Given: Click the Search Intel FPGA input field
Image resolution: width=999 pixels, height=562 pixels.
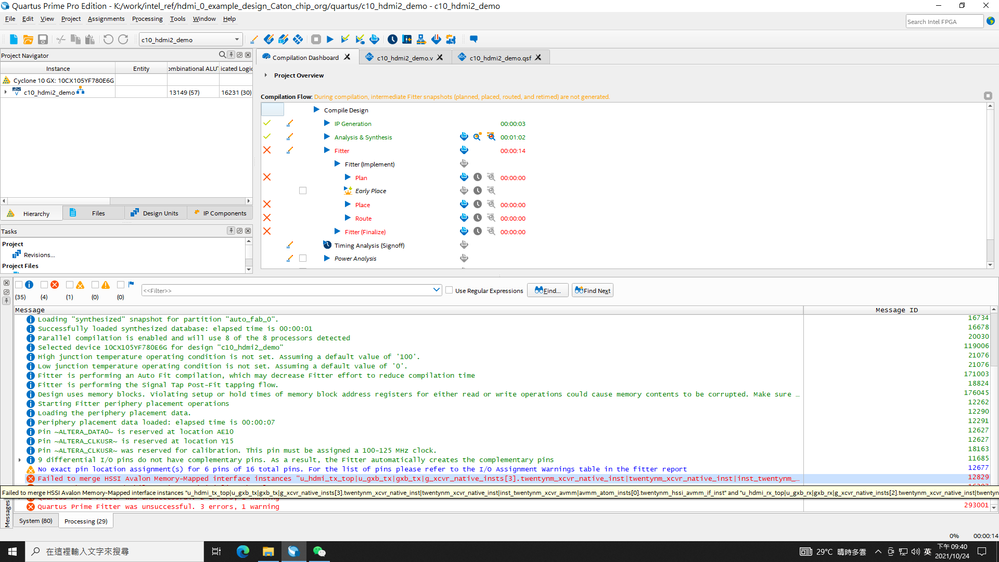Looking at the screenshot, I should pos(943,21).
